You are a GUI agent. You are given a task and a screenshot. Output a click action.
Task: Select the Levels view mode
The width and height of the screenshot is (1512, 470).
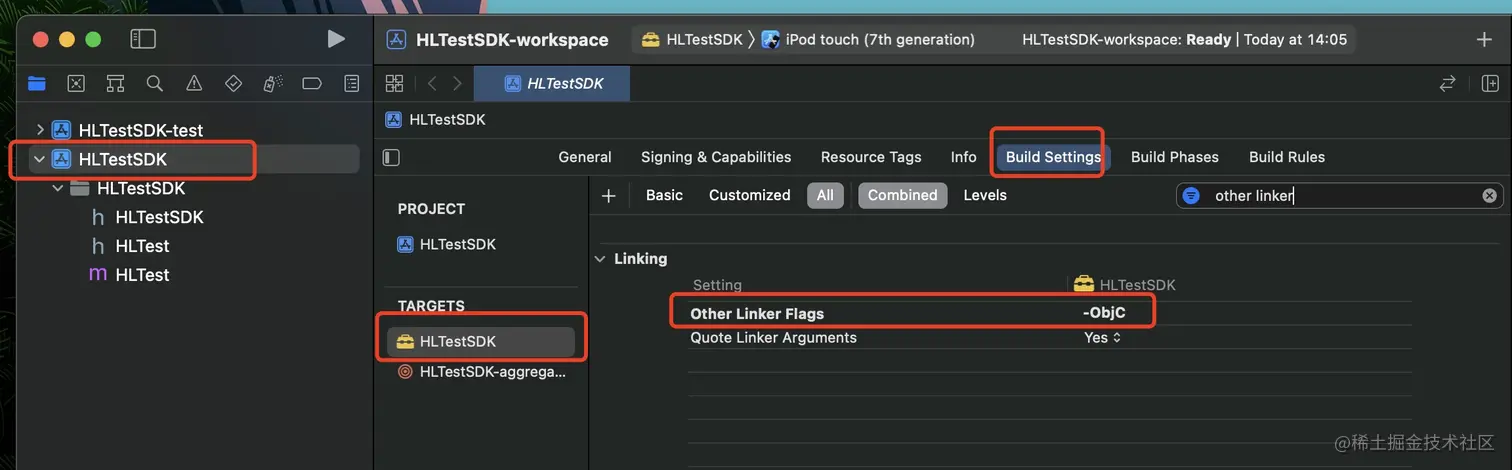click(985, 196)
